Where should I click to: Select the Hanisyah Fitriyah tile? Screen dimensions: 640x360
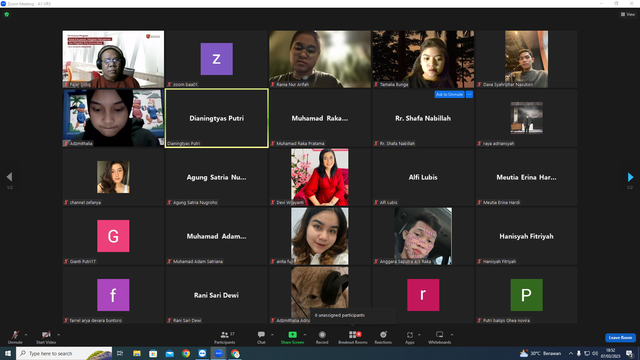pyautogui.click(x=527, y=236)
